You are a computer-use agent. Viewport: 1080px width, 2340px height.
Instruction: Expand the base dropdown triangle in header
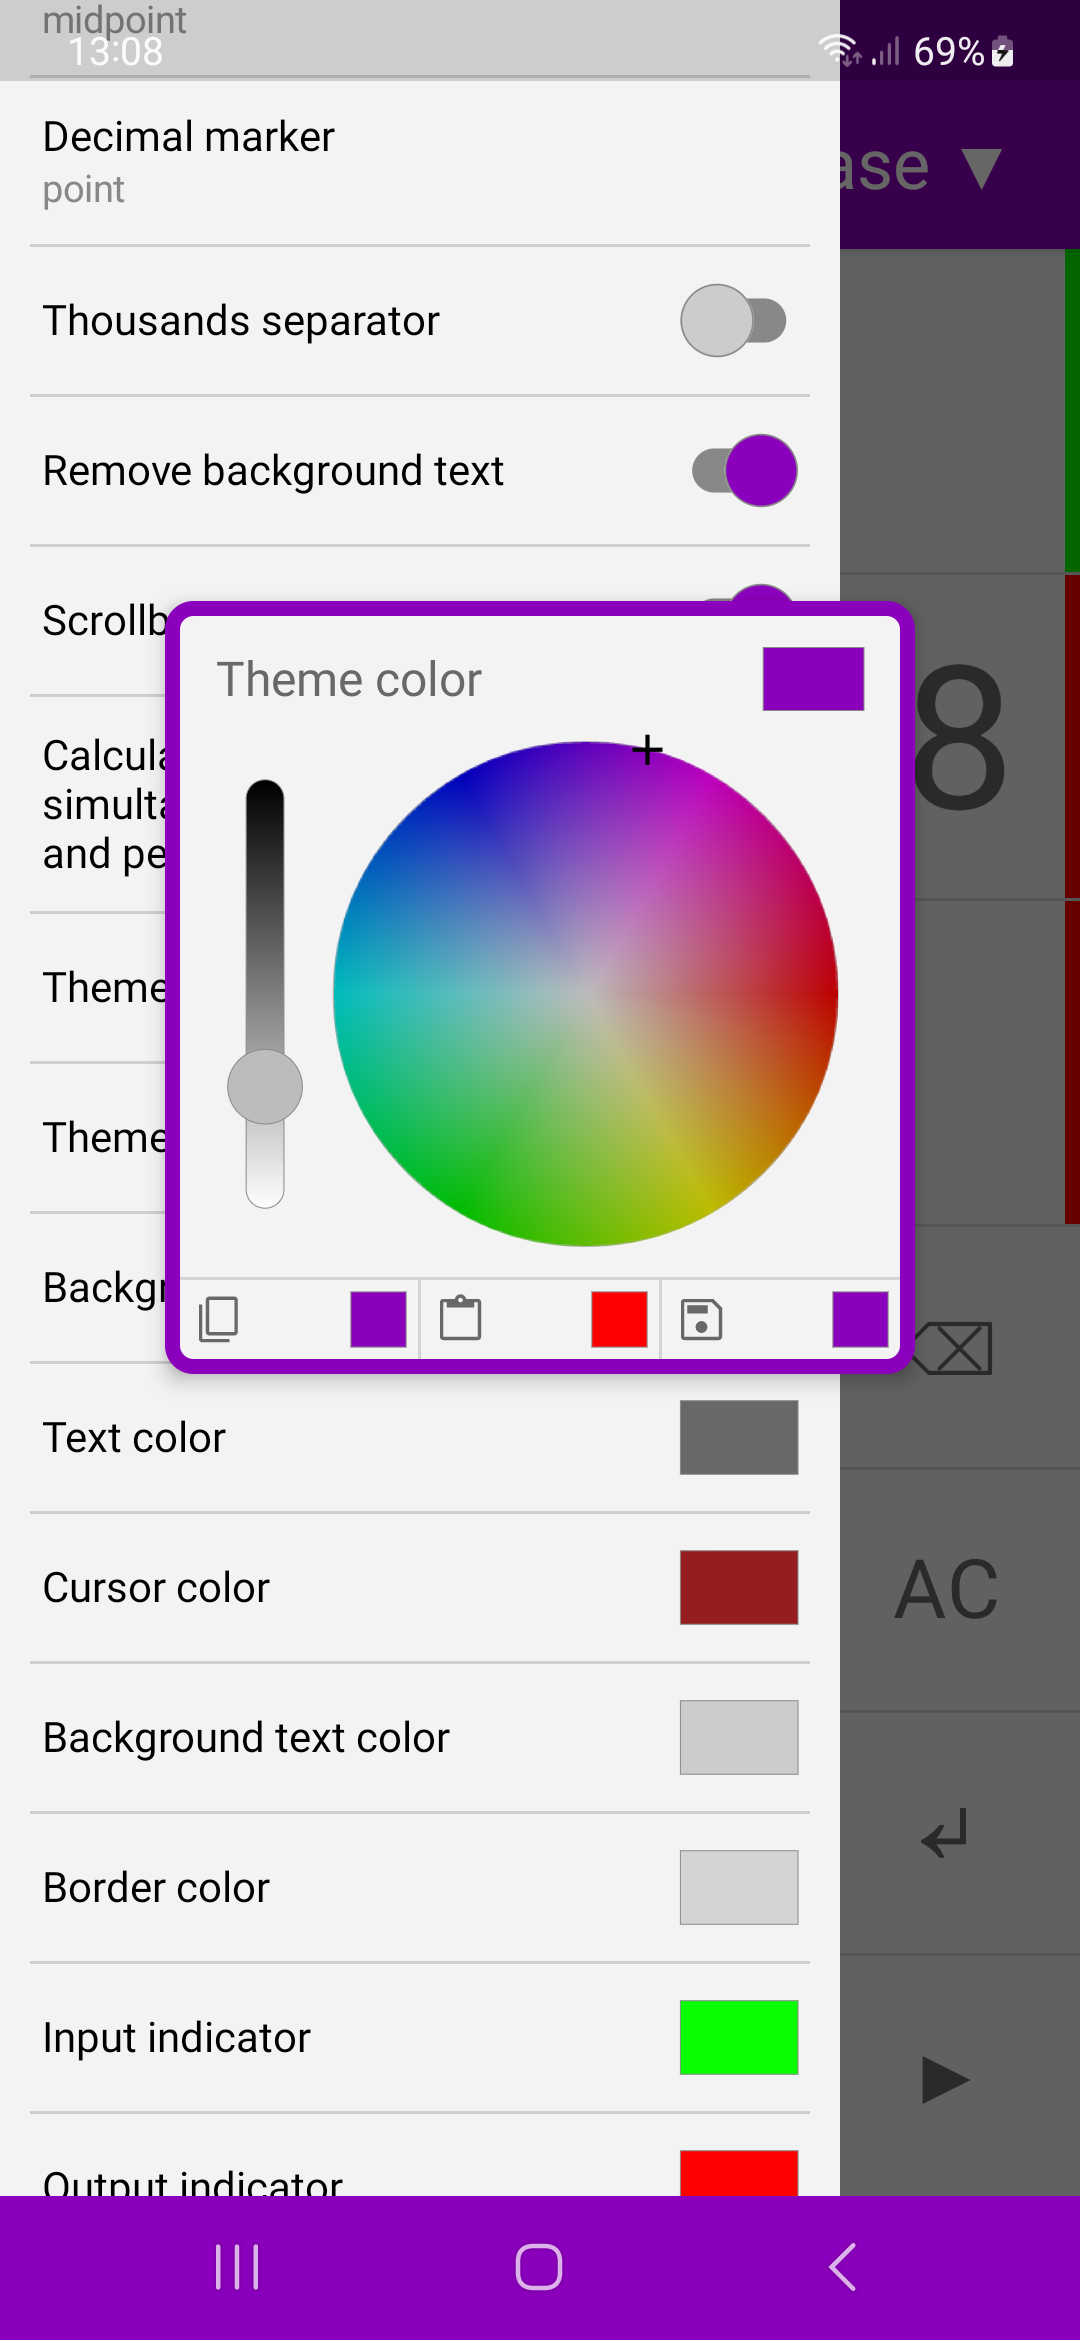(981, 168)
